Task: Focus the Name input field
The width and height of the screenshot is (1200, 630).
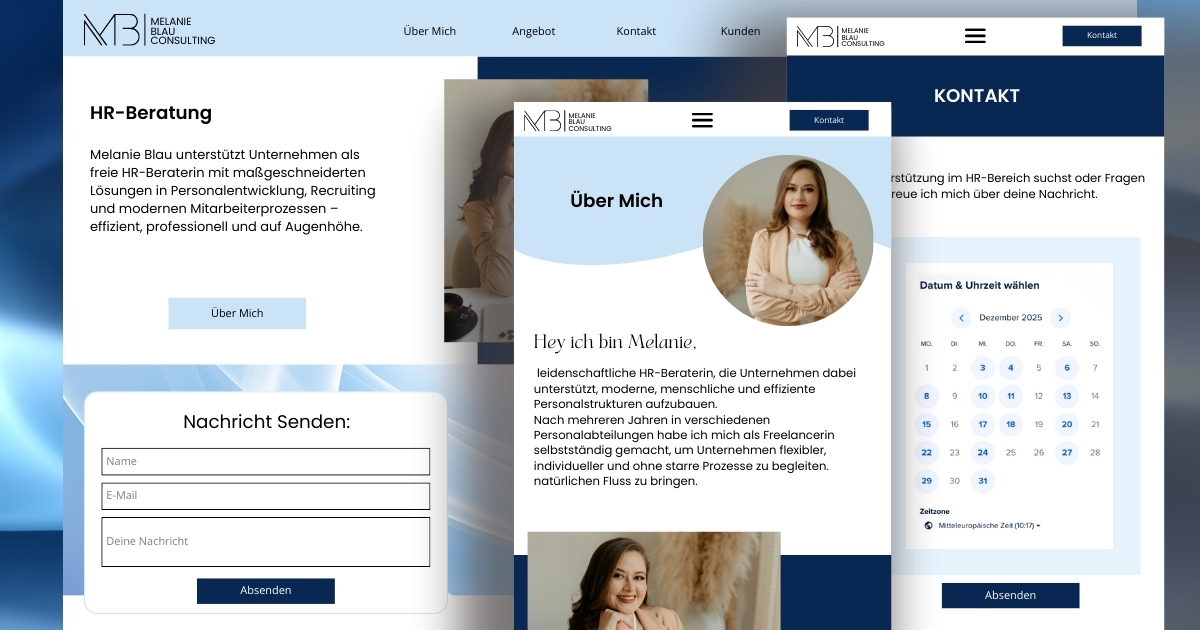Action: [x=265, y=461]
